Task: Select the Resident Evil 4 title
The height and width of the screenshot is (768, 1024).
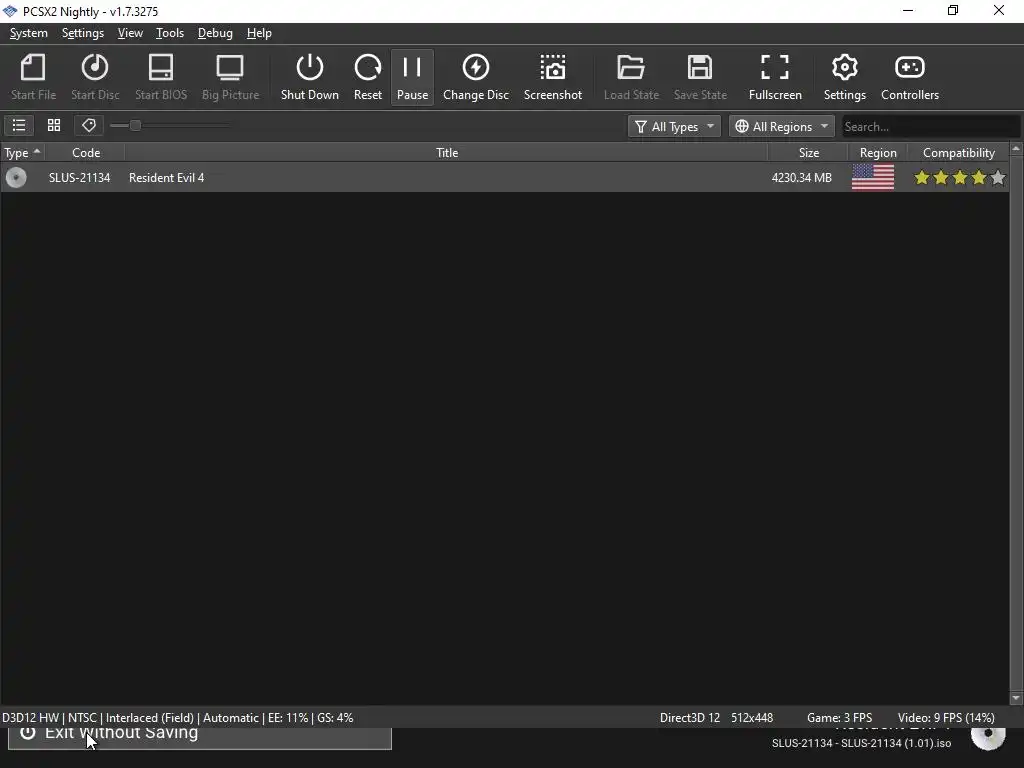Action: pyautogui.click(x=167, y=178)
